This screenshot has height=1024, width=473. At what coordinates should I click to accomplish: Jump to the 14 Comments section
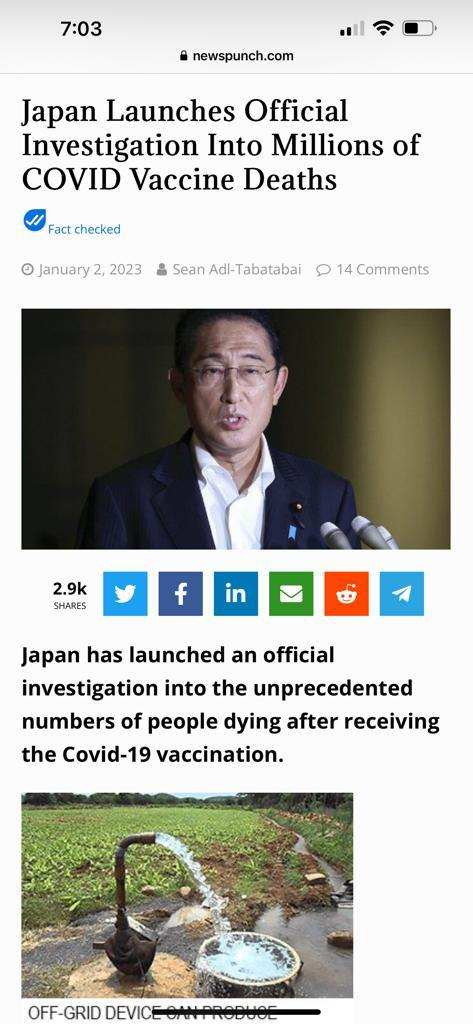(x=372, y=269)
